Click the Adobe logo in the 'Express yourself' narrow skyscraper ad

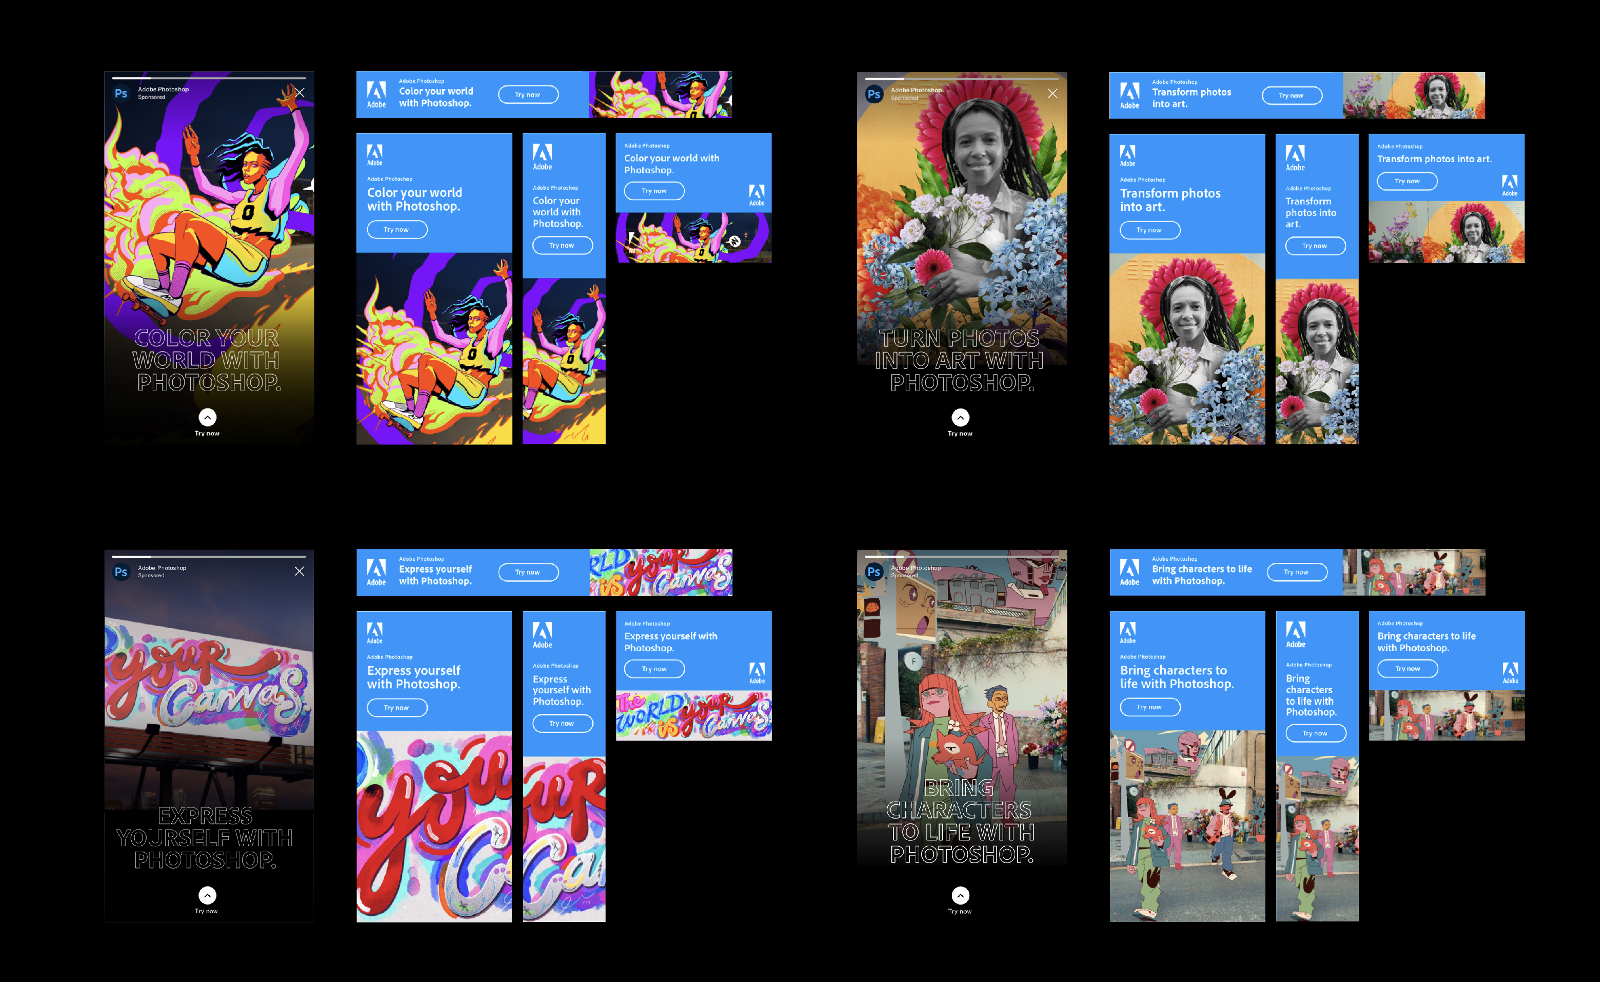[x=542, y=635]
